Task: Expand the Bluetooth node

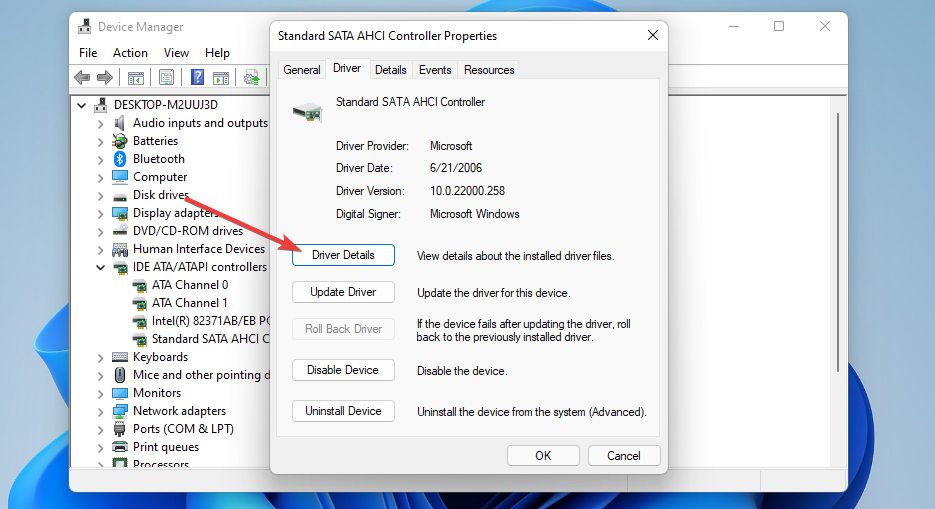Action: click(x=100, y=160)
